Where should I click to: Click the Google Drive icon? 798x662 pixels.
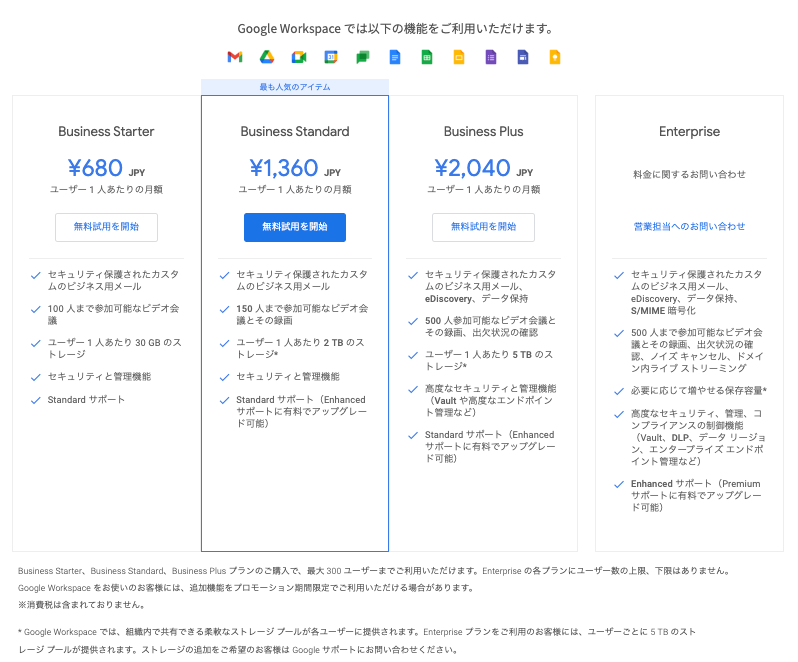pyautogui.click(x=267, y=57)
